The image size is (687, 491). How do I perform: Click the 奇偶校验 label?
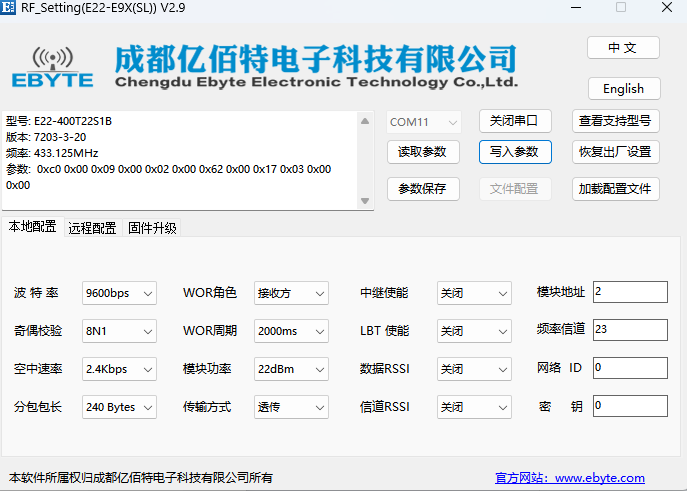point(38,331)
